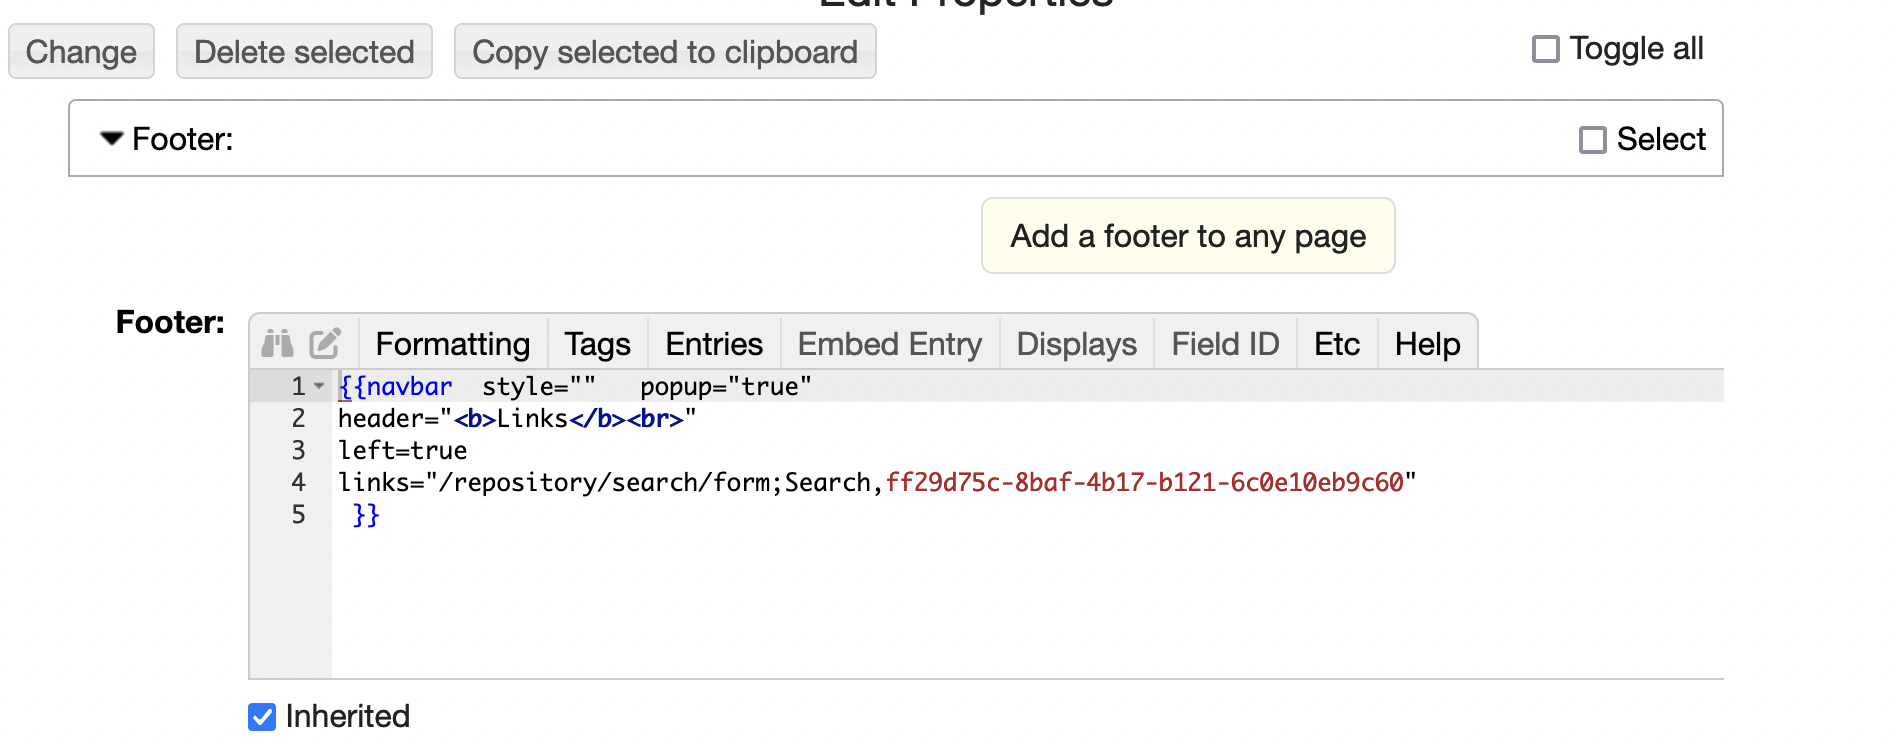Open the Displays menu
1898x752 pixels.
coord(1076,344)
